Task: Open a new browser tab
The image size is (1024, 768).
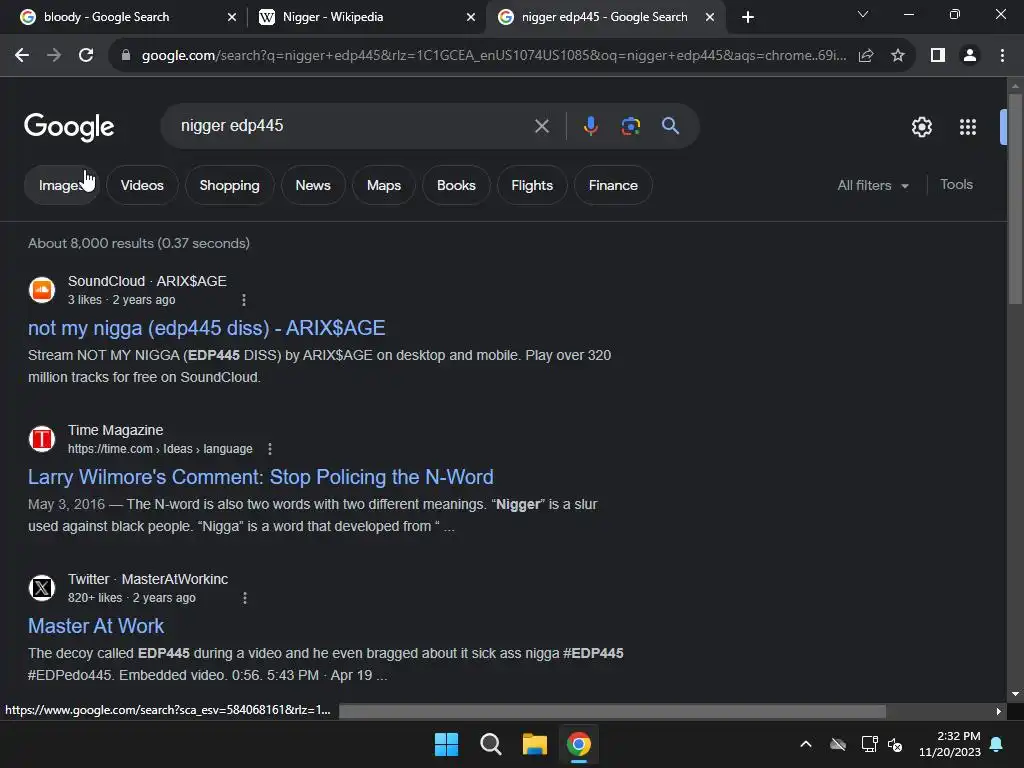Action: click(748, 17)
